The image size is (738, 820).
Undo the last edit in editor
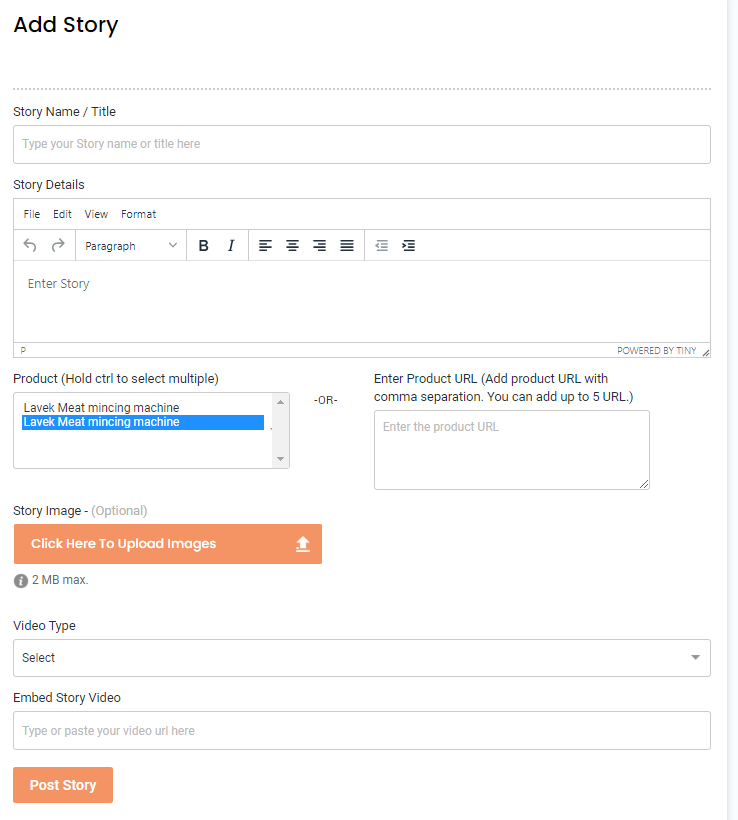[x=30, y=245]
